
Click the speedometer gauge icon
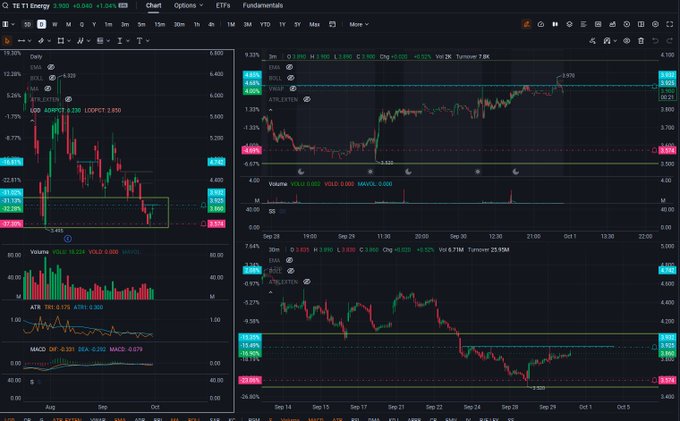pos(541,25)
